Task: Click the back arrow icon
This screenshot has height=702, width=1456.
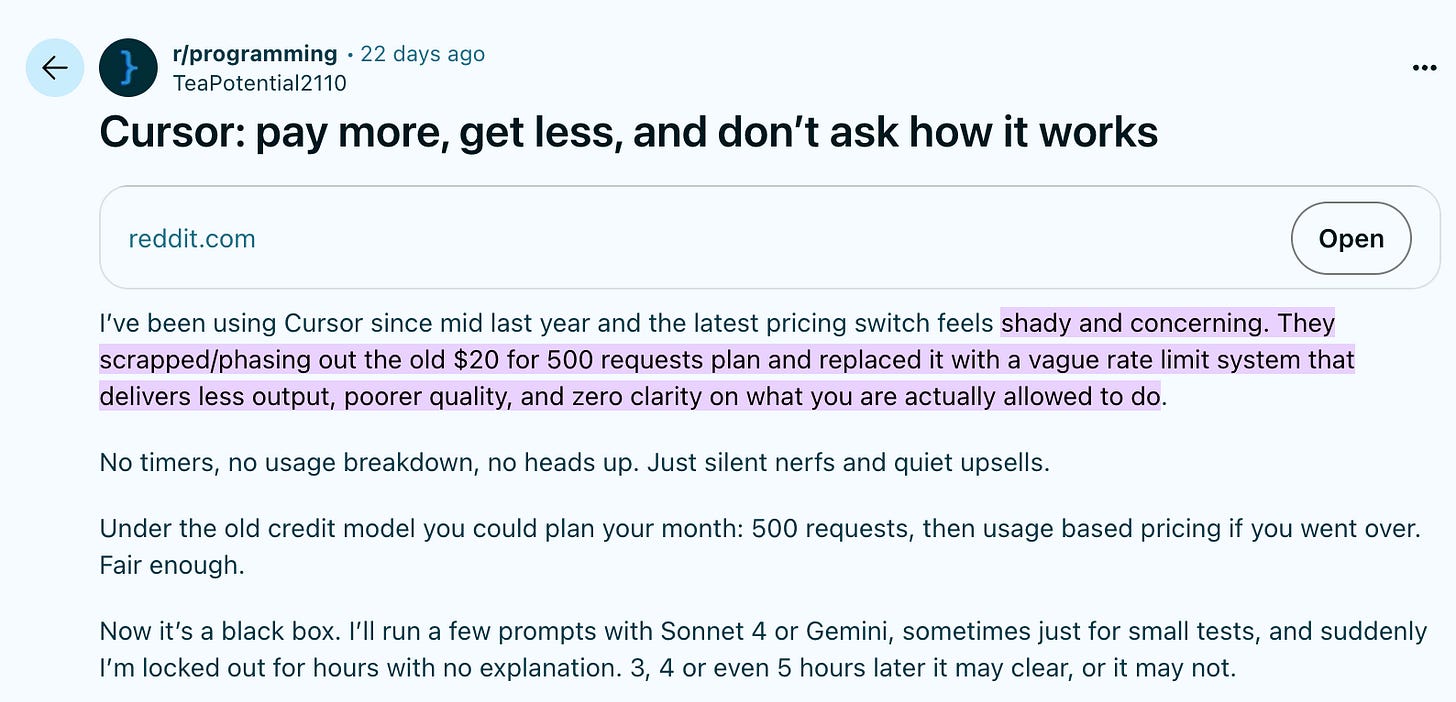Action: pyautogui.click(x=55, y=68)
